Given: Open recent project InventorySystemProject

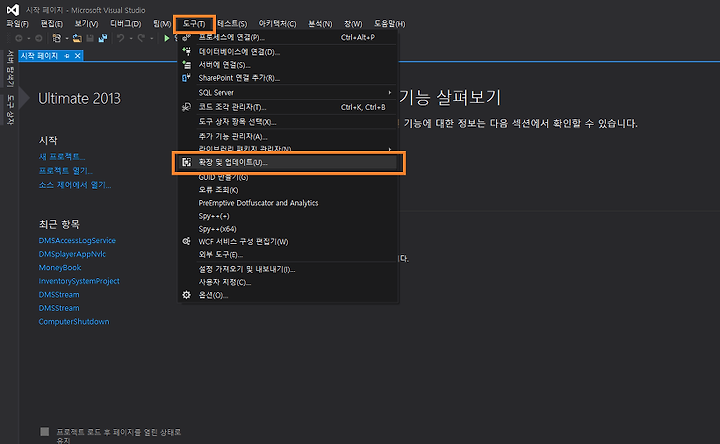Looking at the screenshot, I should pyautogui.click(x=79, y=281).
